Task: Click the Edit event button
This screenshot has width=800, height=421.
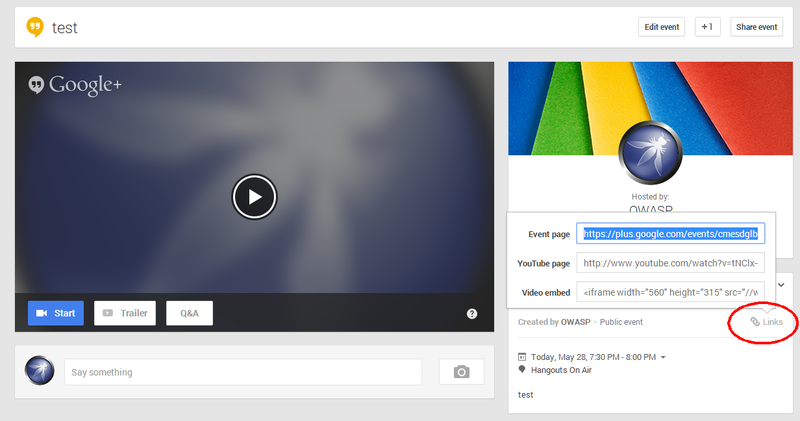Action: (x=661, y=27)
